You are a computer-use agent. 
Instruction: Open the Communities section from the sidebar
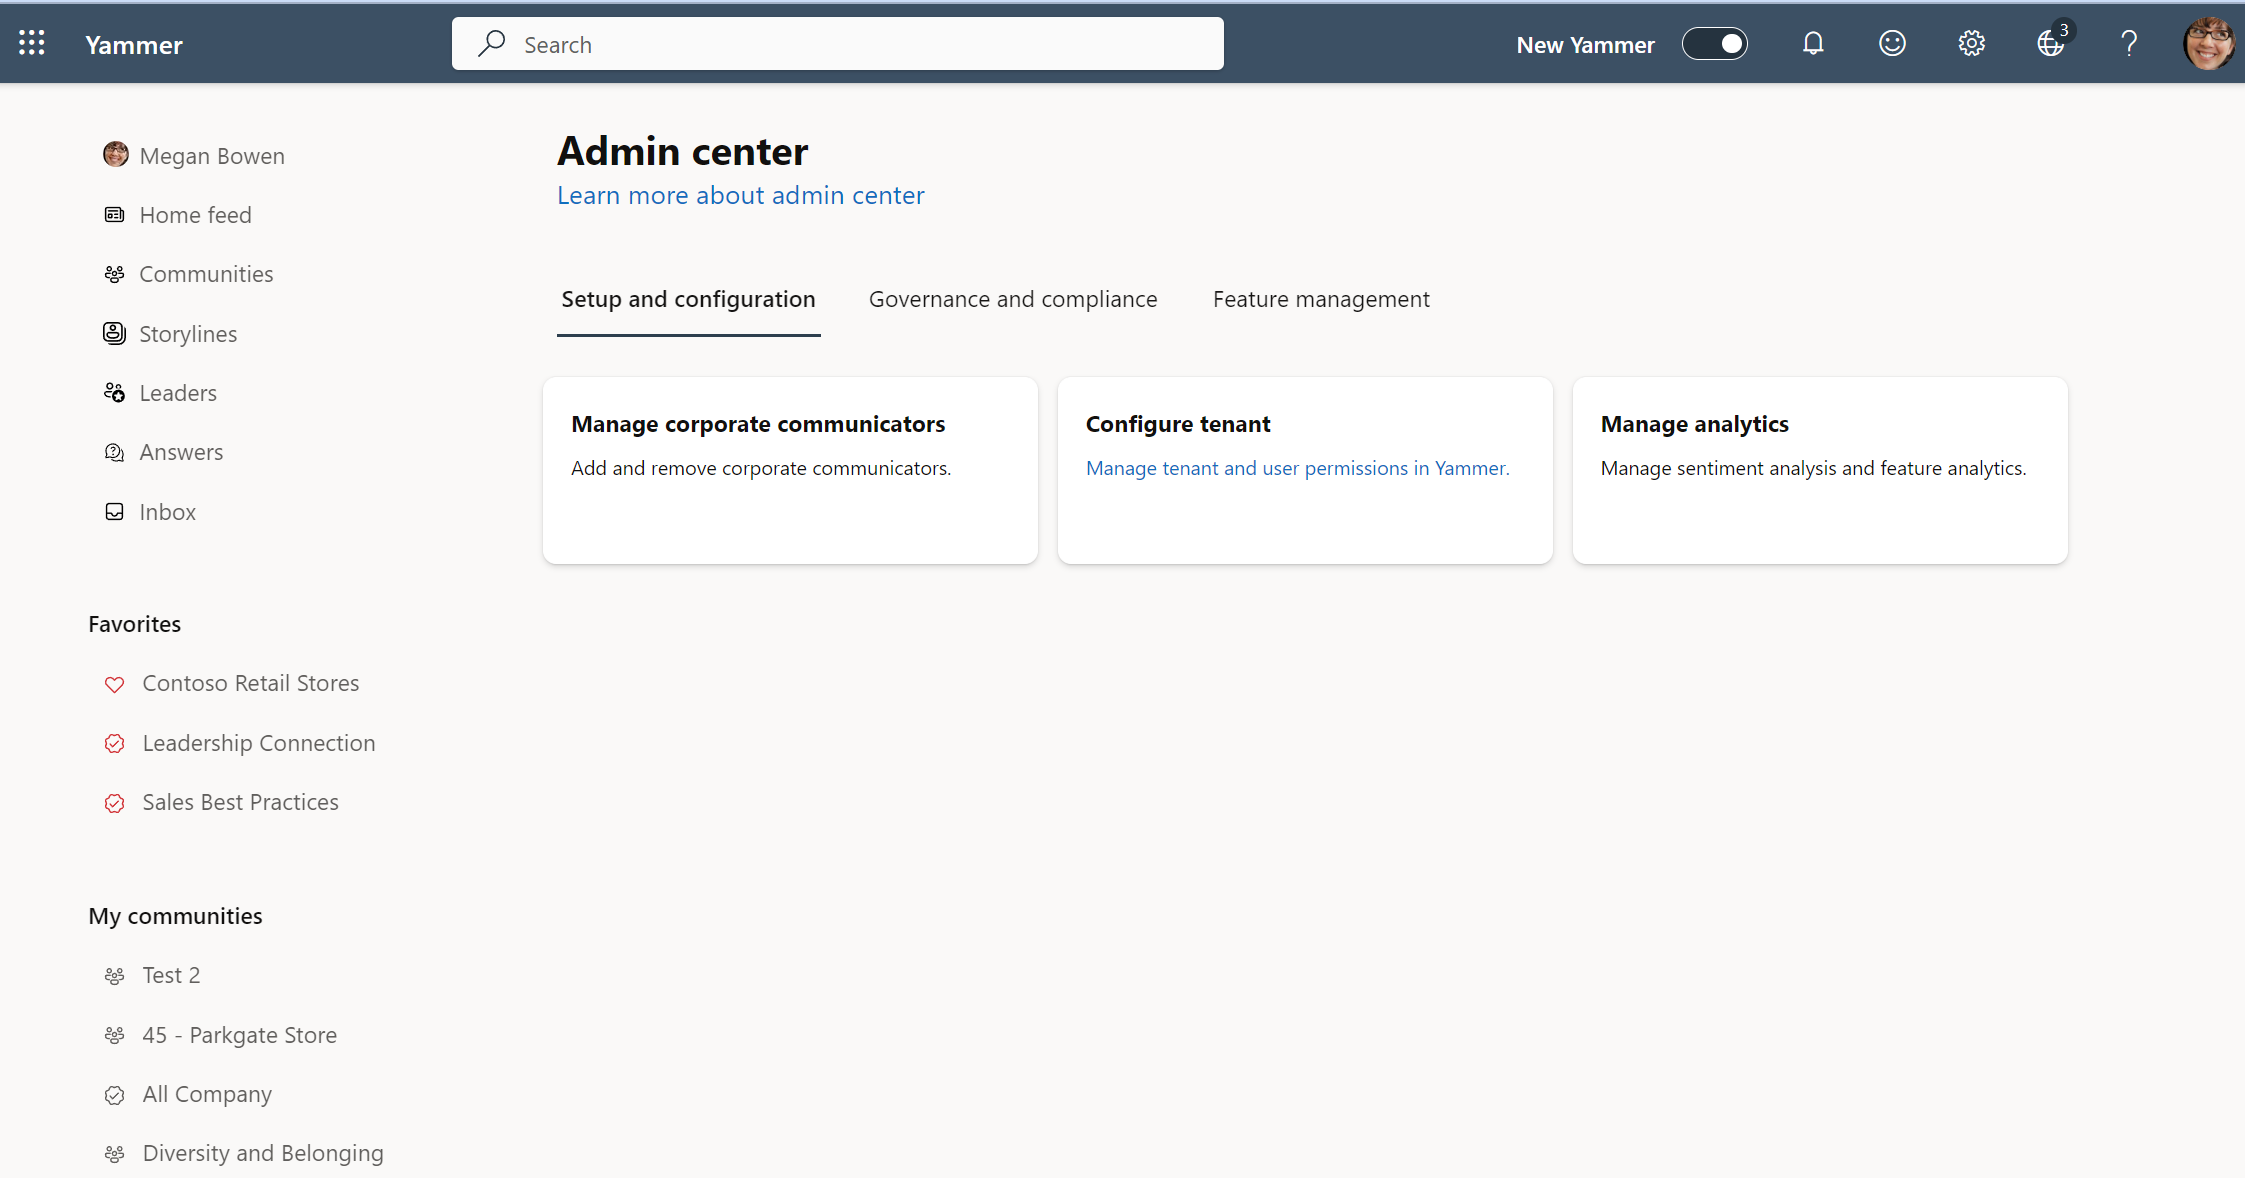(206, 273)
